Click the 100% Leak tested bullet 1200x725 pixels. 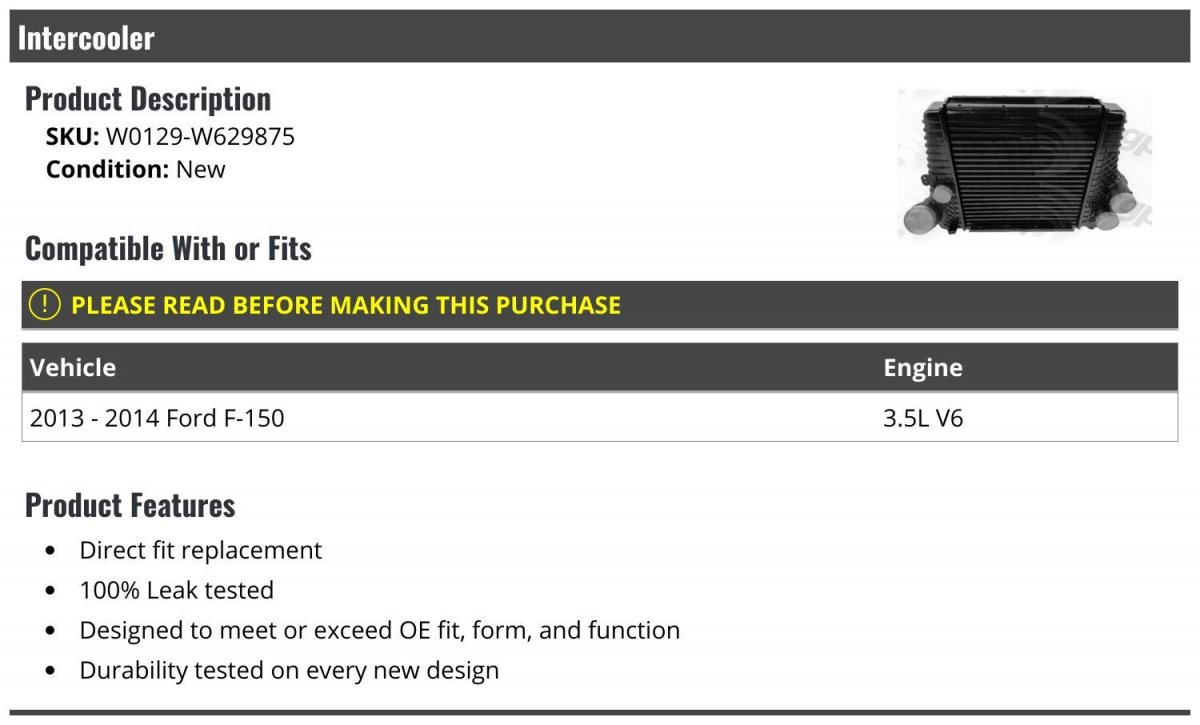pyautogui.click(x=177, y=590)
